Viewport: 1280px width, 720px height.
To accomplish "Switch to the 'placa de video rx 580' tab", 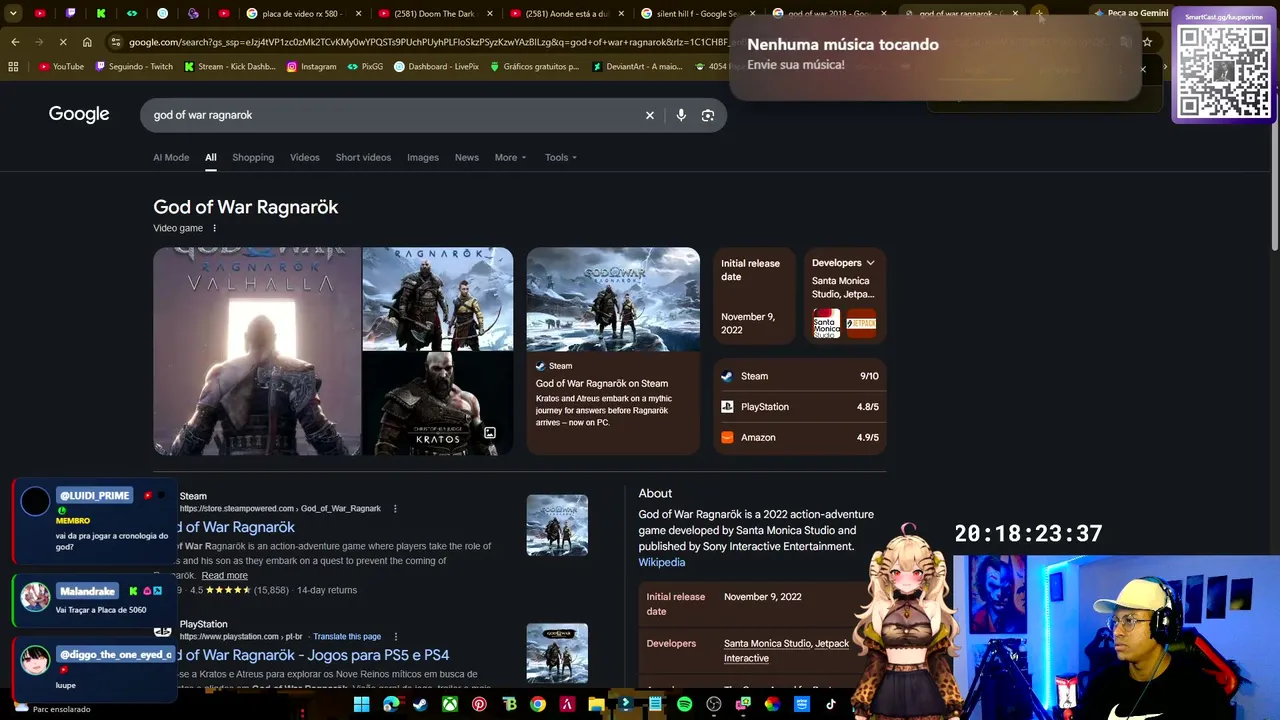I will click(304, 14).
